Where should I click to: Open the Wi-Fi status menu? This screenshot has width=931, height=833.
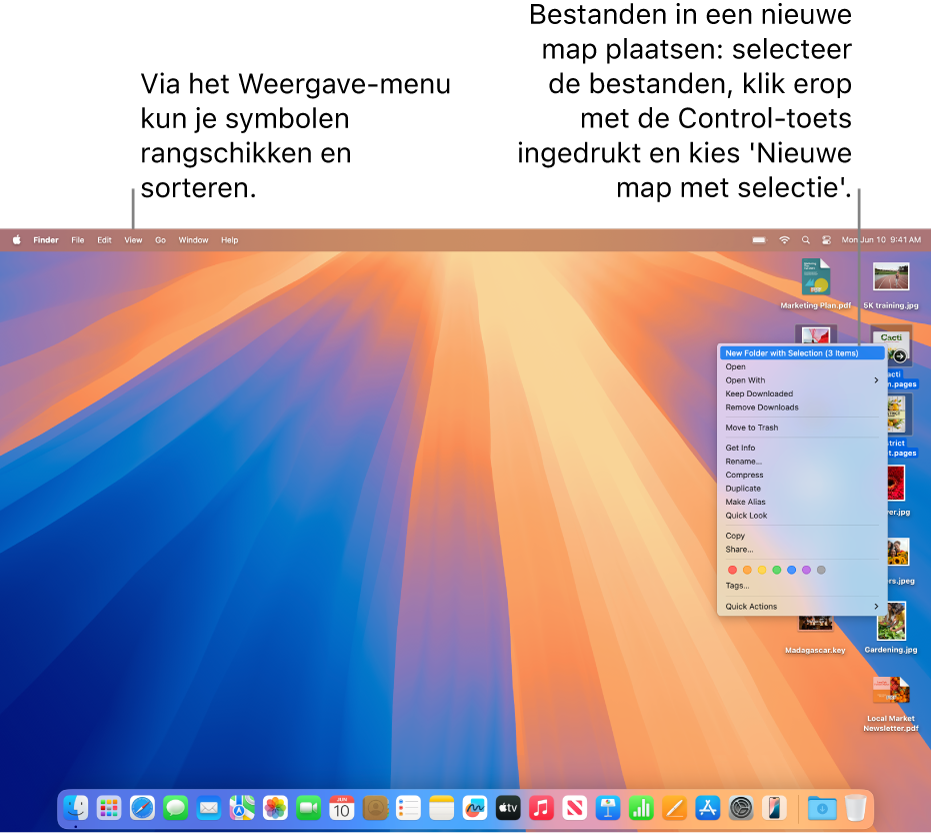pos(784,240)
